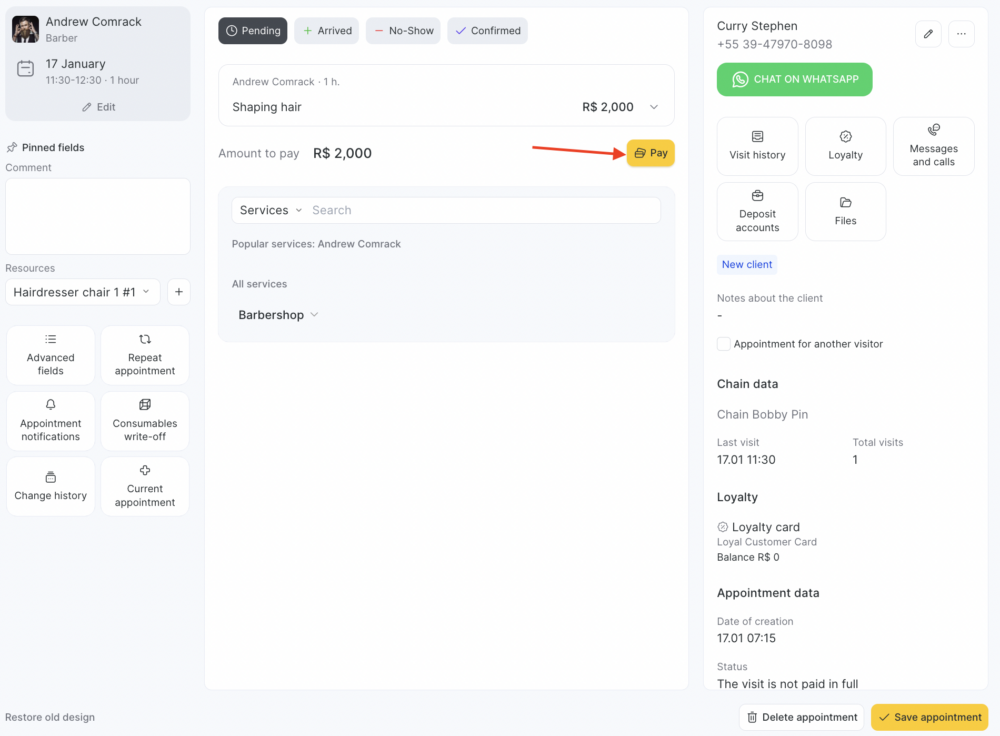The width and height of the screenshot is (1000, 736).
Task: Check Appointment for another visitor
Action: [723, 344]
